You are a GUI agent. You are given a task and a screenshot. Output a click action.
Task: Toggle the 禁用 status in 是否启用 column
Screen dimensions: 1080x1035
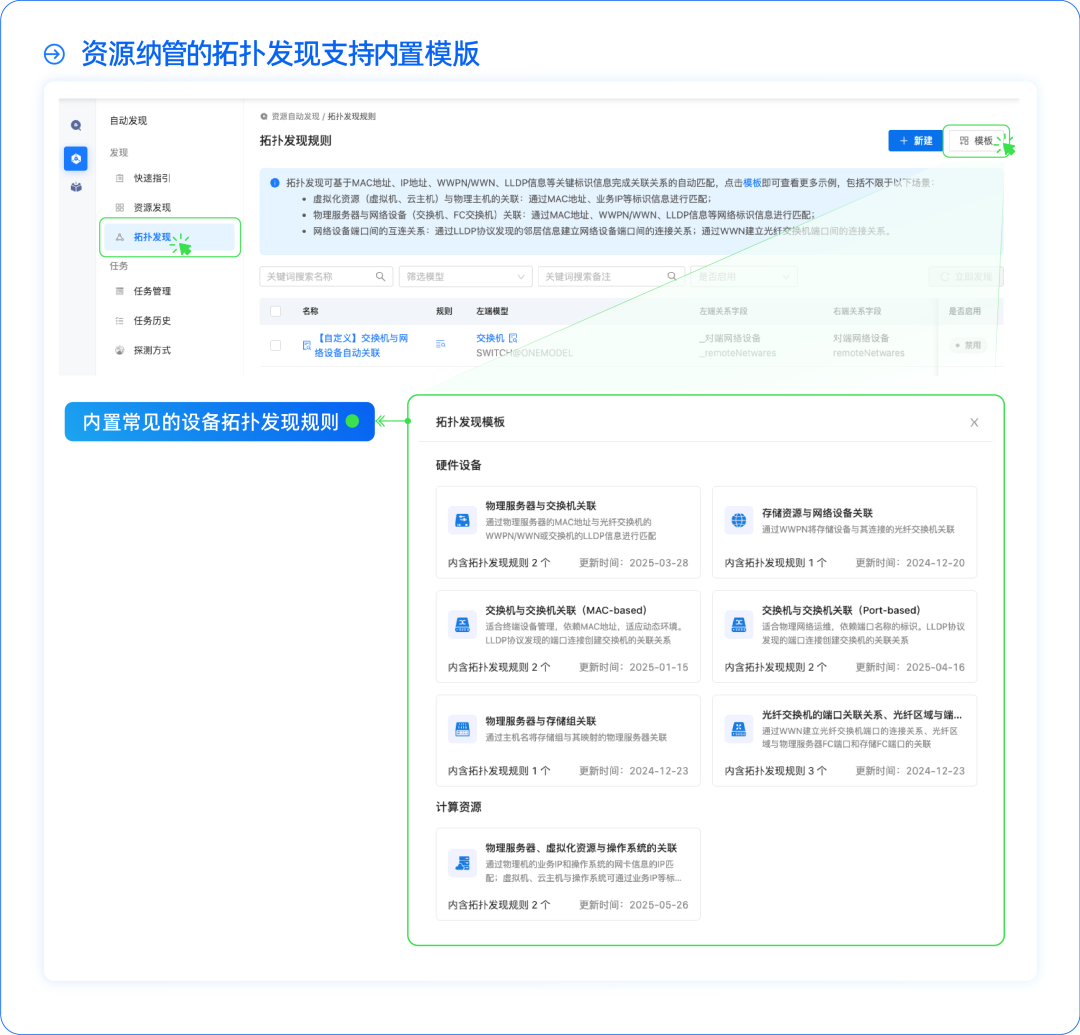(x=966, y=343)
